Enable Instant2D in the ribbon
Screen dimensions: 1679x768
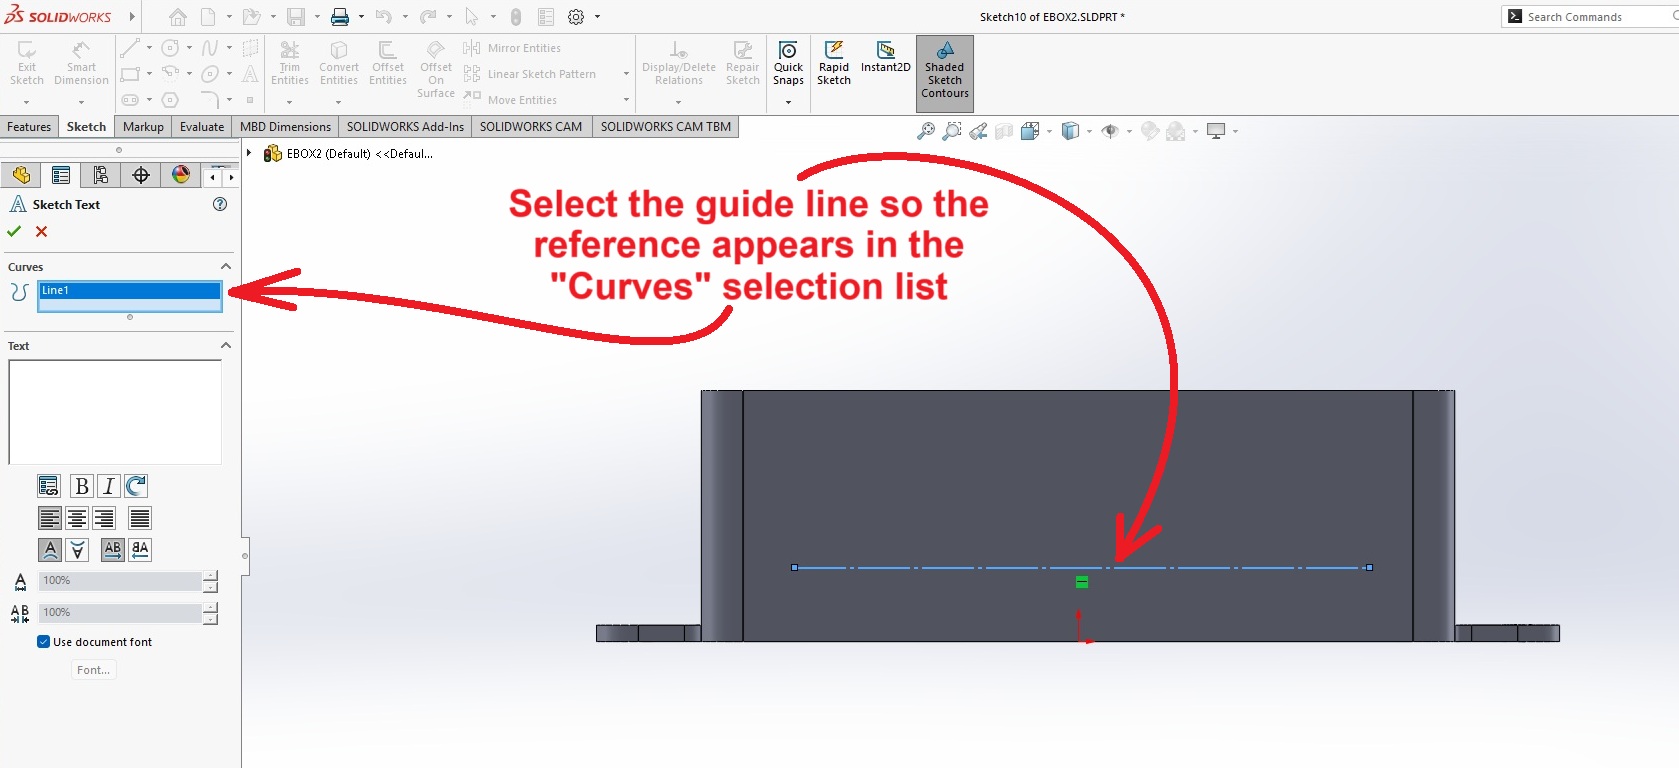pos(885,58)
